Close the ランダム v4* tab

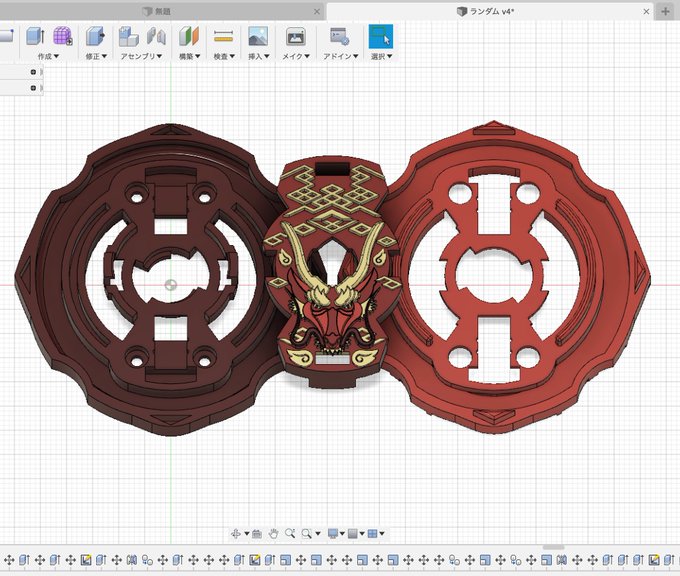pyautogui.click(x=646, y=12)
